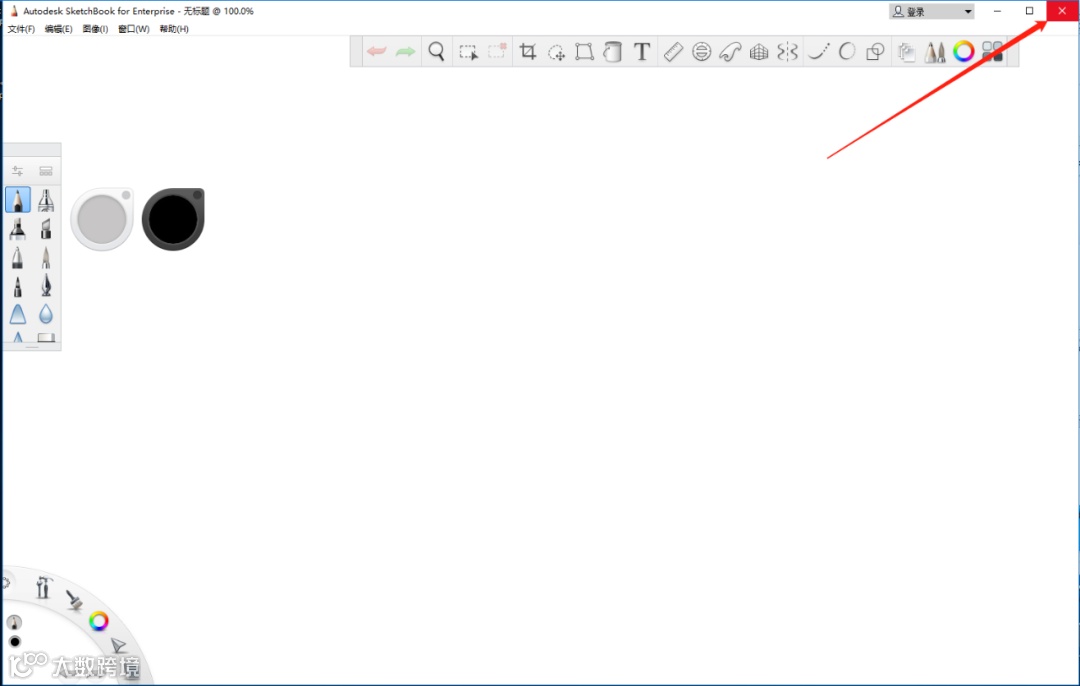Select the Pencil brush
Image resolution: width=1080 pixels, height=686 pixels.
[x=18, y=200]
